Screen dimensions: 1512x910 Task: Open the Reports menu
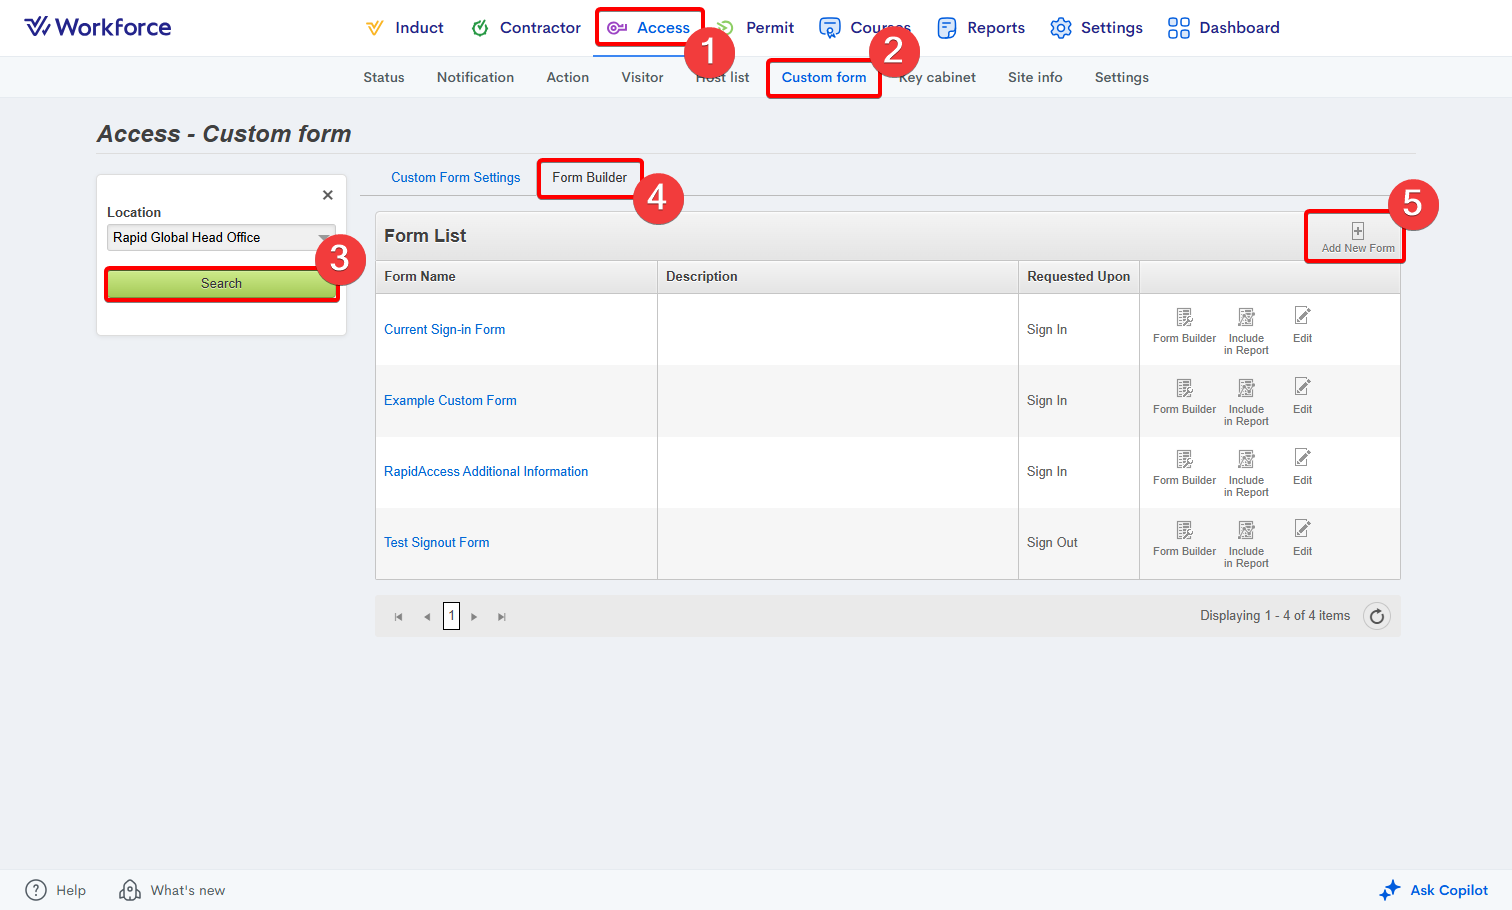[x=981, y=28]
